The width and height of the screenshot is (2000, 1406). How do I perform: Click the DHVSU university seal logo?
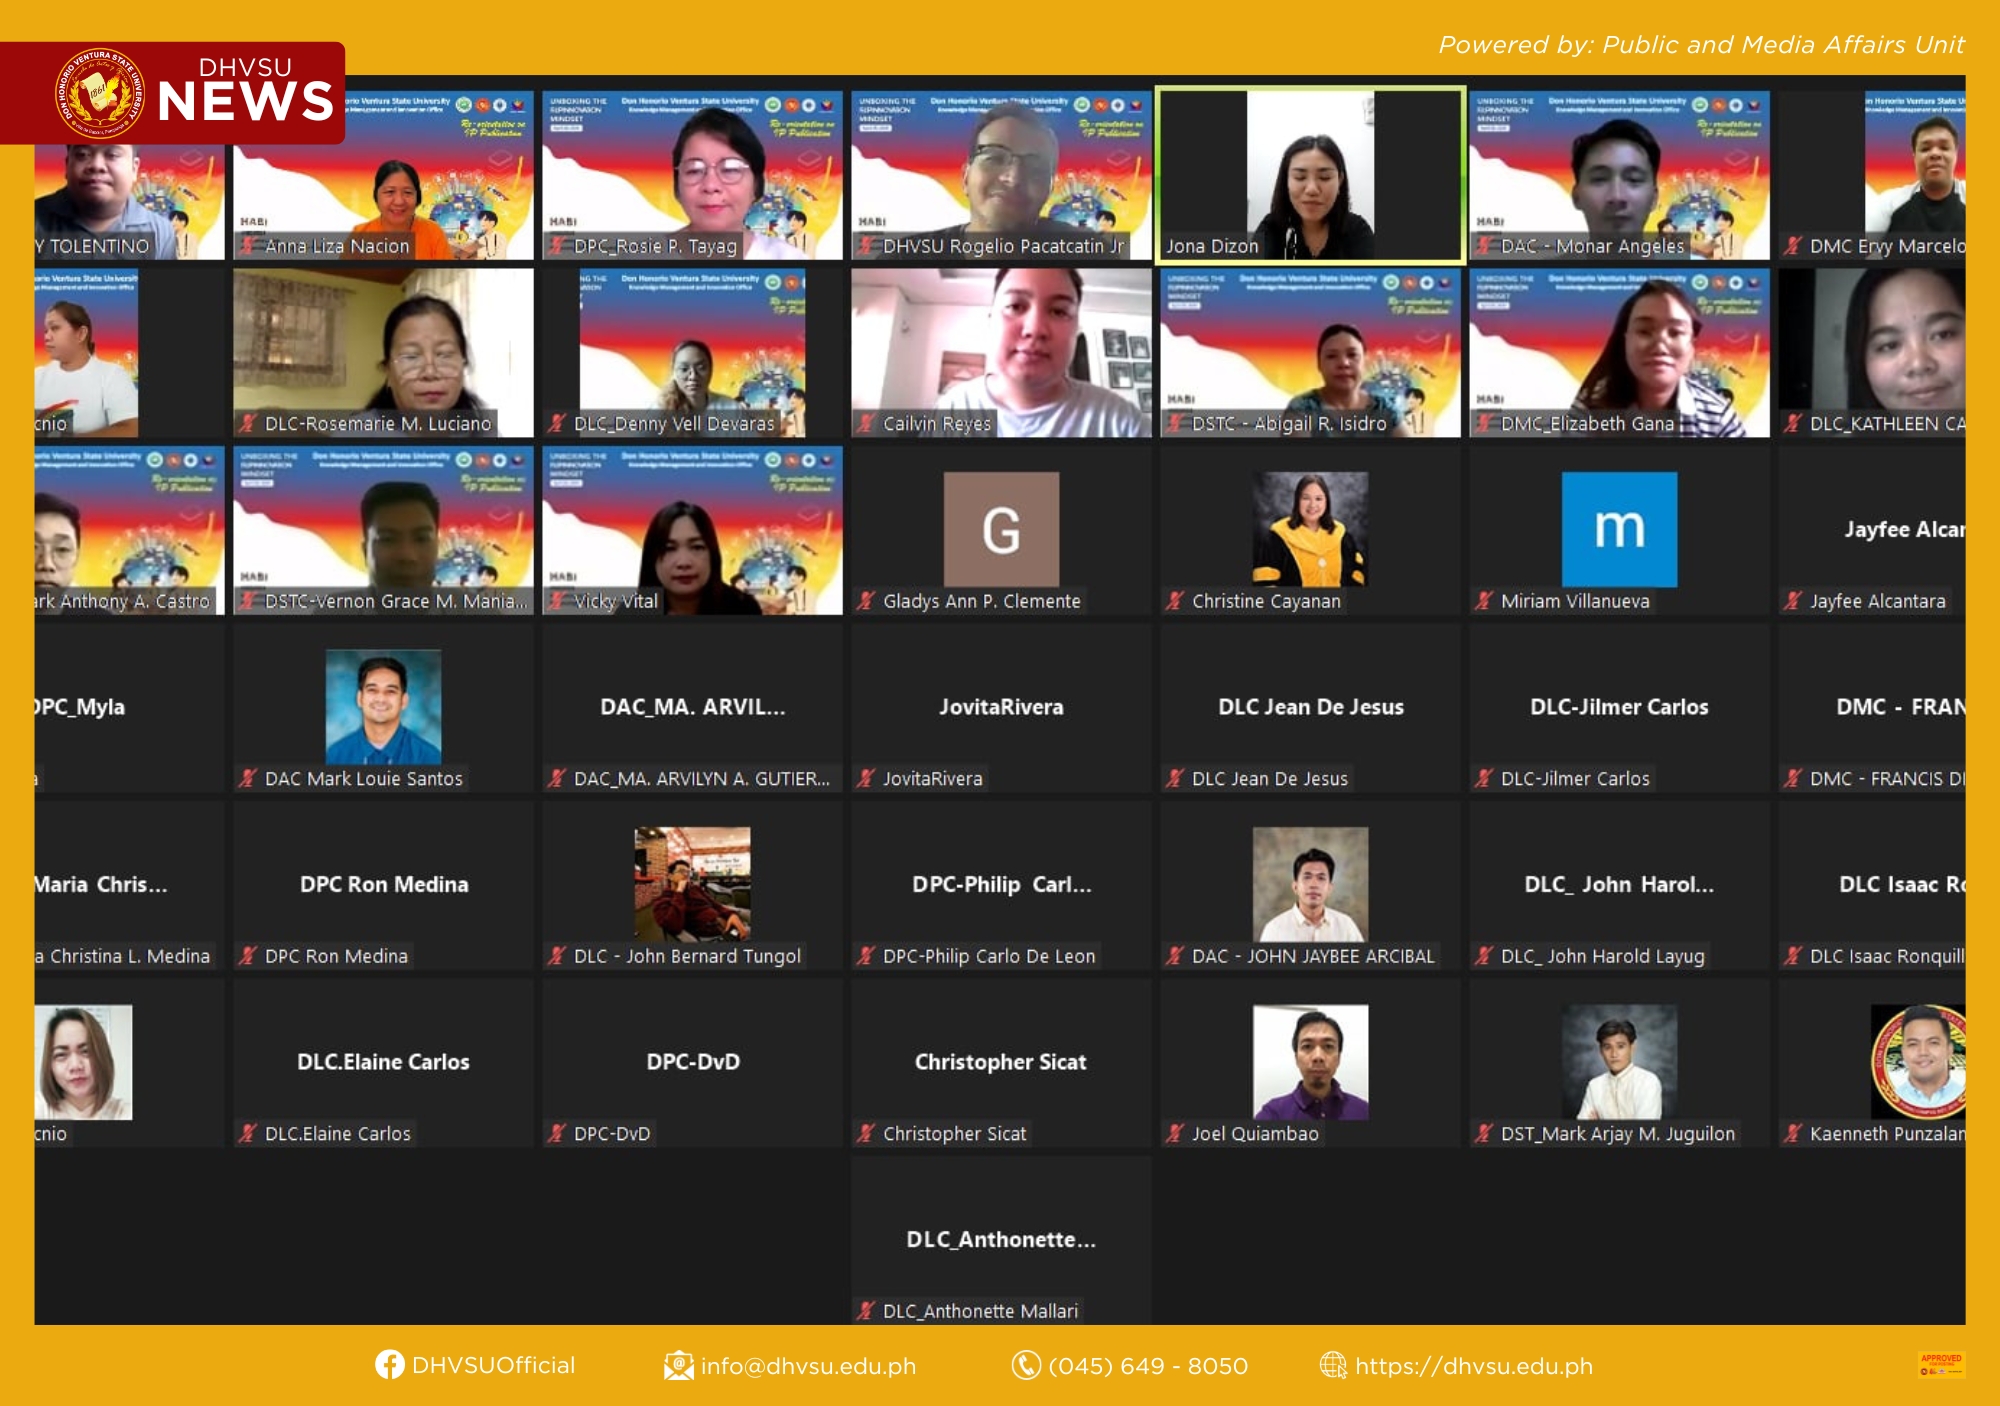point(99,94)
